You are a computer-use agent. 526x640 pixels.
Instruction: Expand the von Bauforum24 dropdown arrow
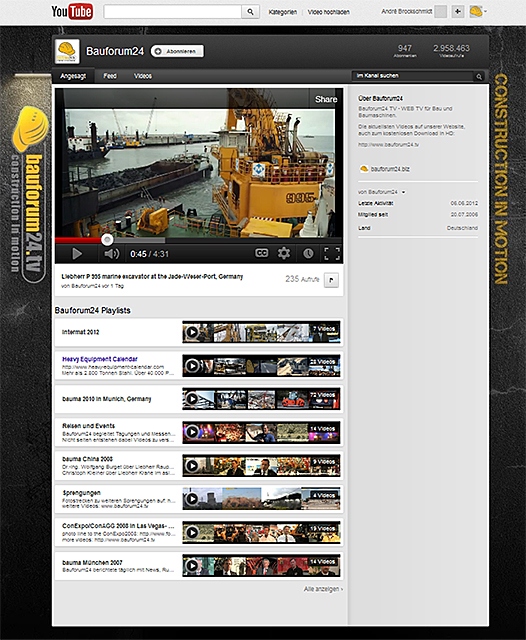(x=404, y=192)
